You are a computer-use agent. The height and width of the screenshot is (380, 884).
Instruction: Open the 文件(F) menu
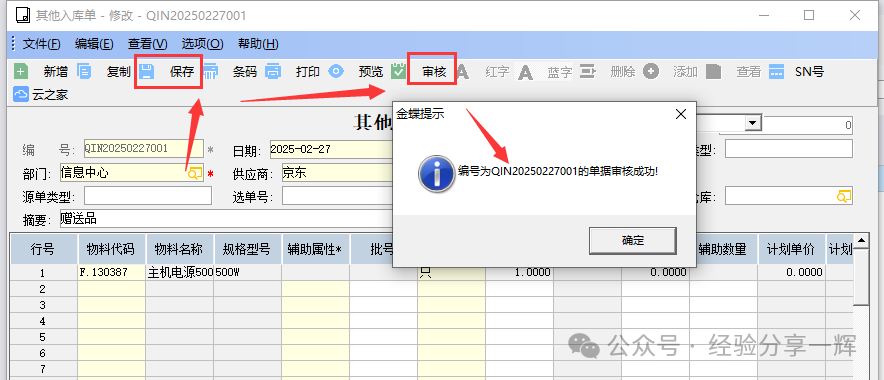41,43
